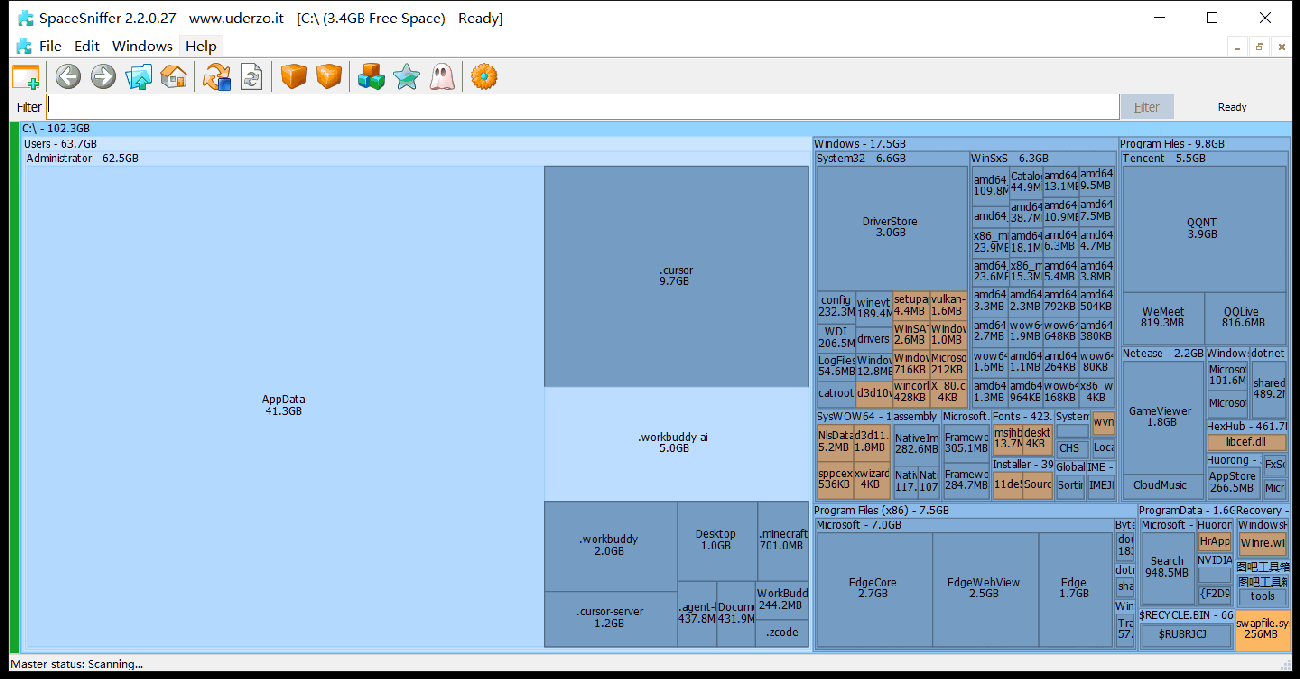The height and width of the screenshot is (679, 1300).
Task: Open the Edit menu
Action: [87, 46]
